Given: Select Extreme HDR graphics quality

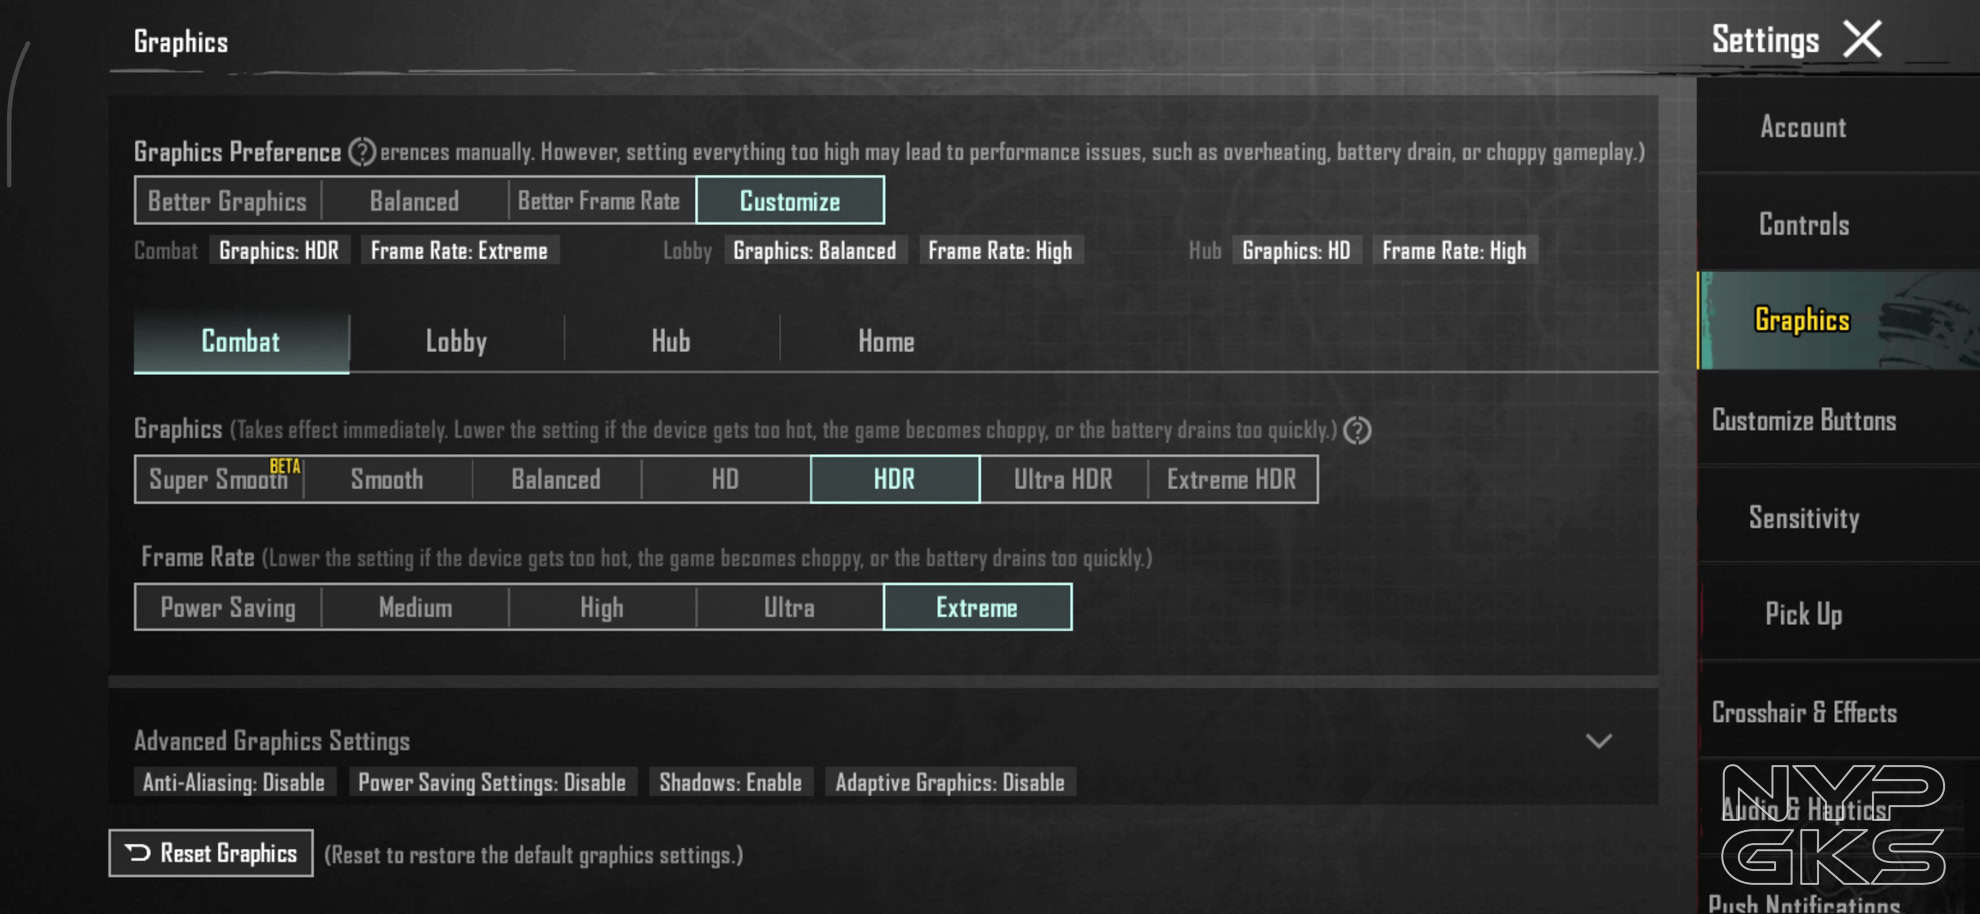Looking at the screenshot, I should tap(1231, 480).
